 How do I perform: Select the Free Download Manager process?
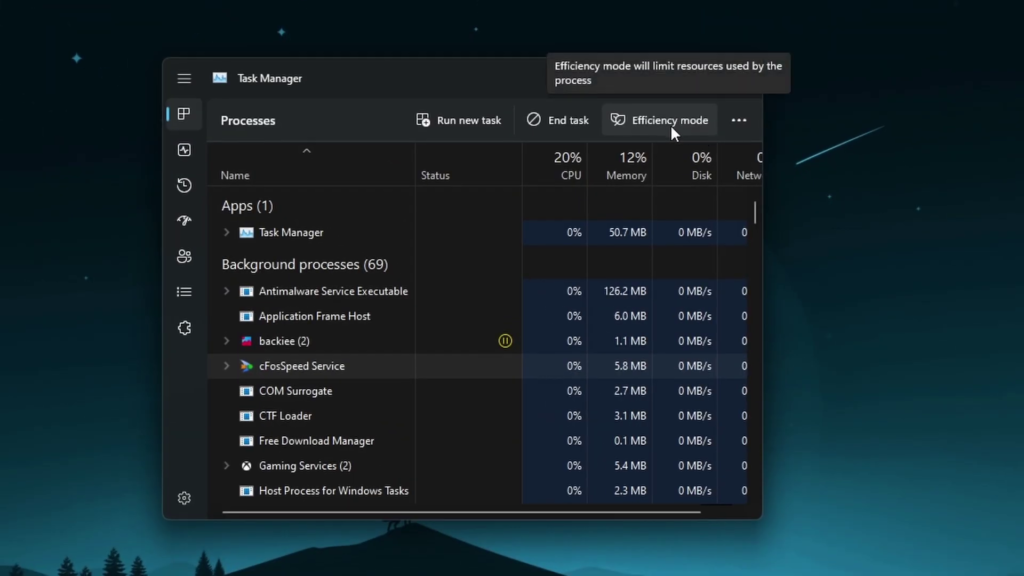[x=478, y=441]
